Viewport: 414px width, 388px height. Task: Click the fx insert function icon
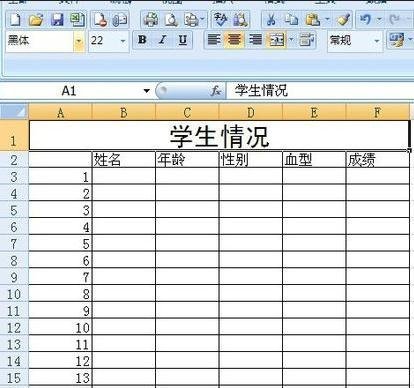coord(216,90)
